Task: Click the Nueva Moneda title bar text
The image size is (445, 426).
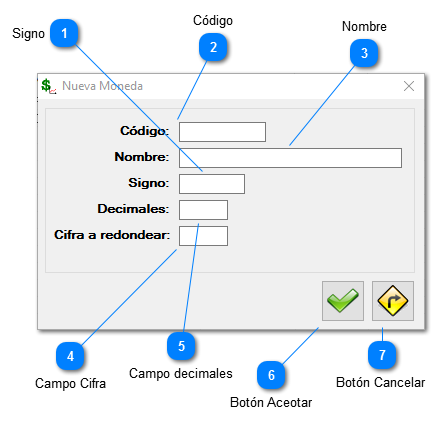Action: (x=102, y=86)
